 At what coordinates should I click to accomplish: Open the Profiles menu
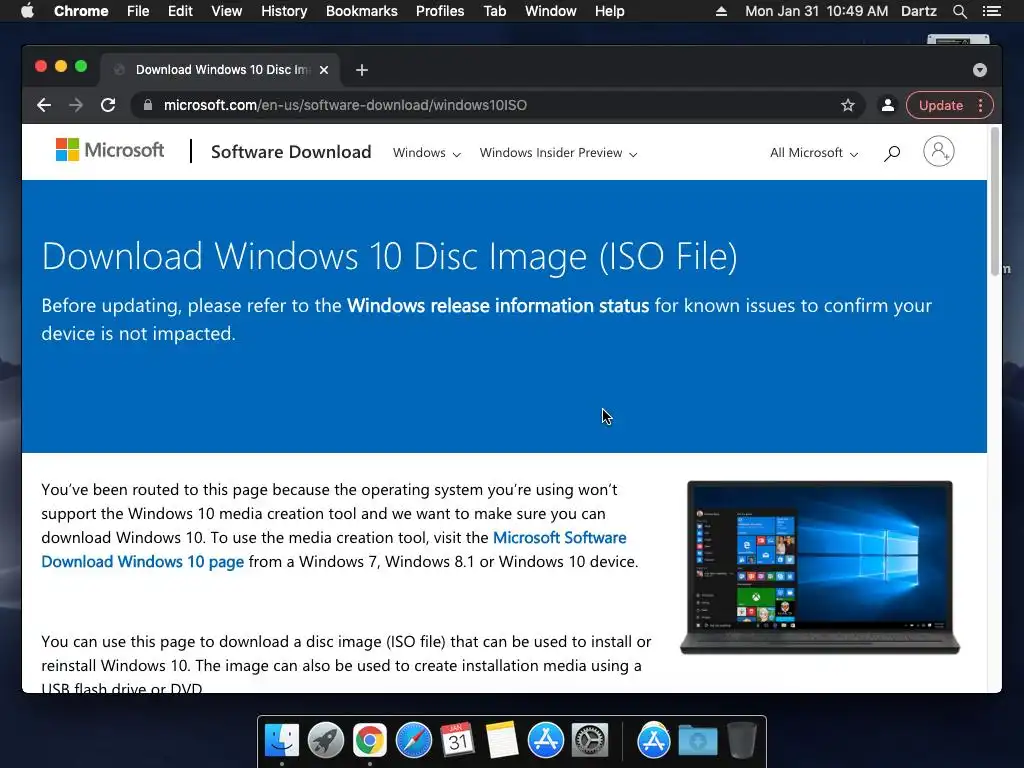click(x=440, y=11)
